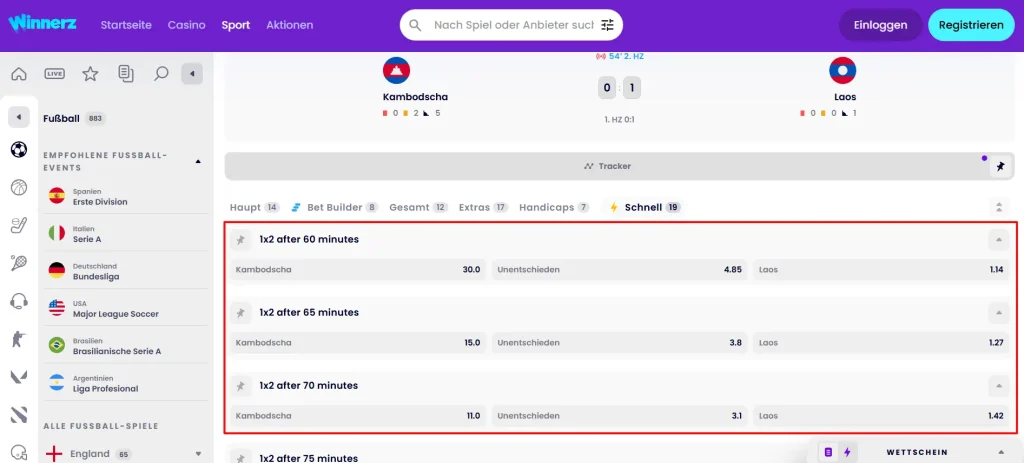Open the betslip list icon
This screenshot has width=1024, height=463.
click(x=828, y=452)
